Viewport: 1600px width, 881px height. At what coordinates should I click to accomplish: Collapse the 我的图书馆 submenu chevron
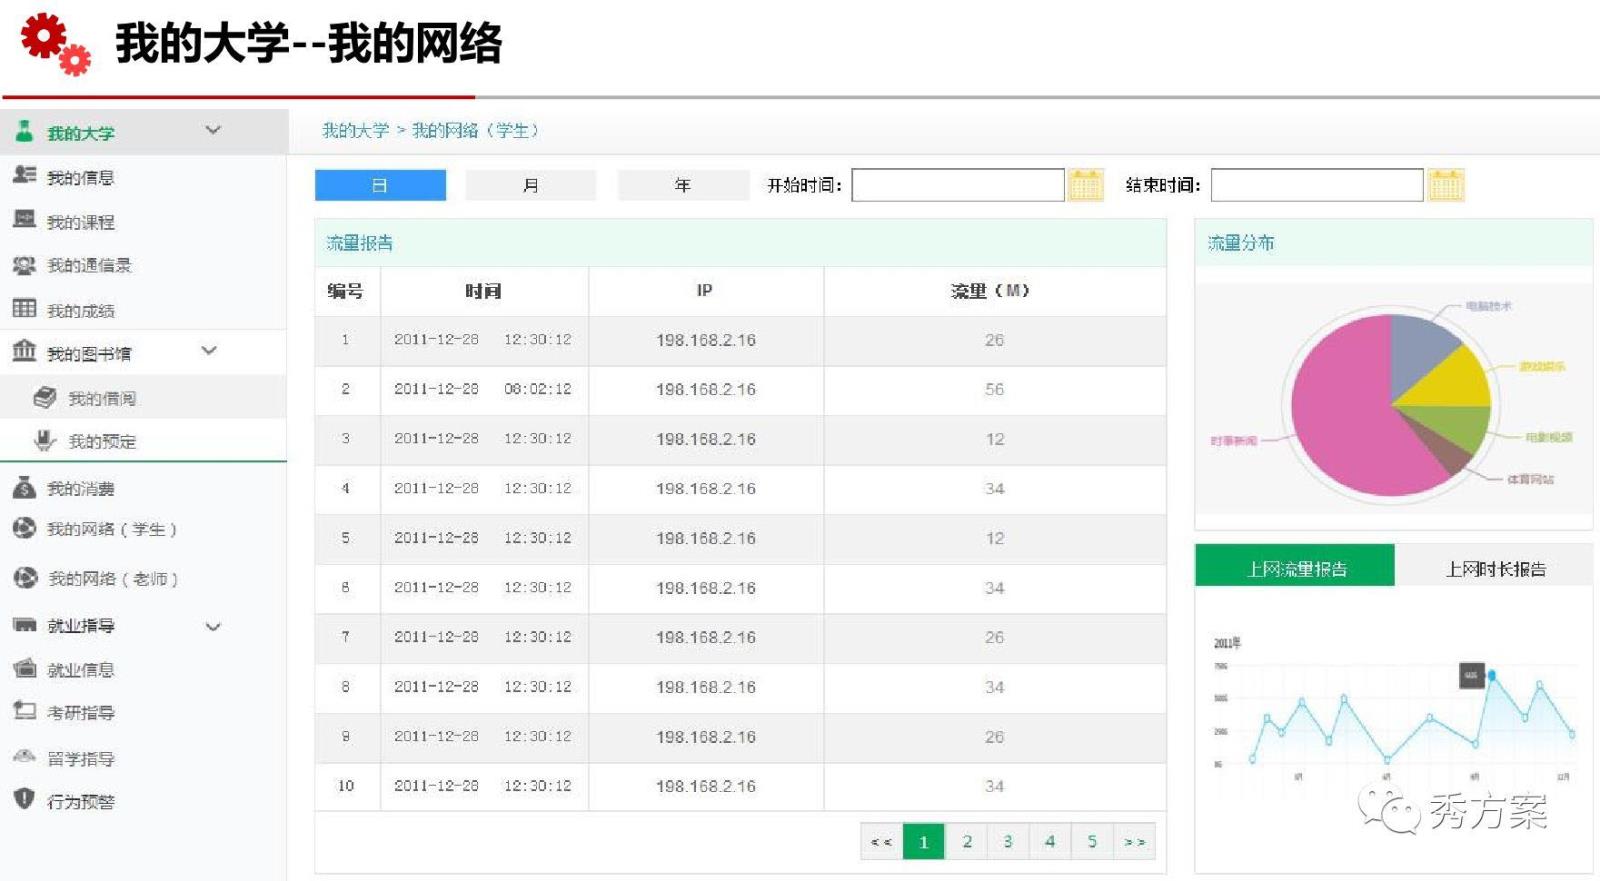click(209, 351)
